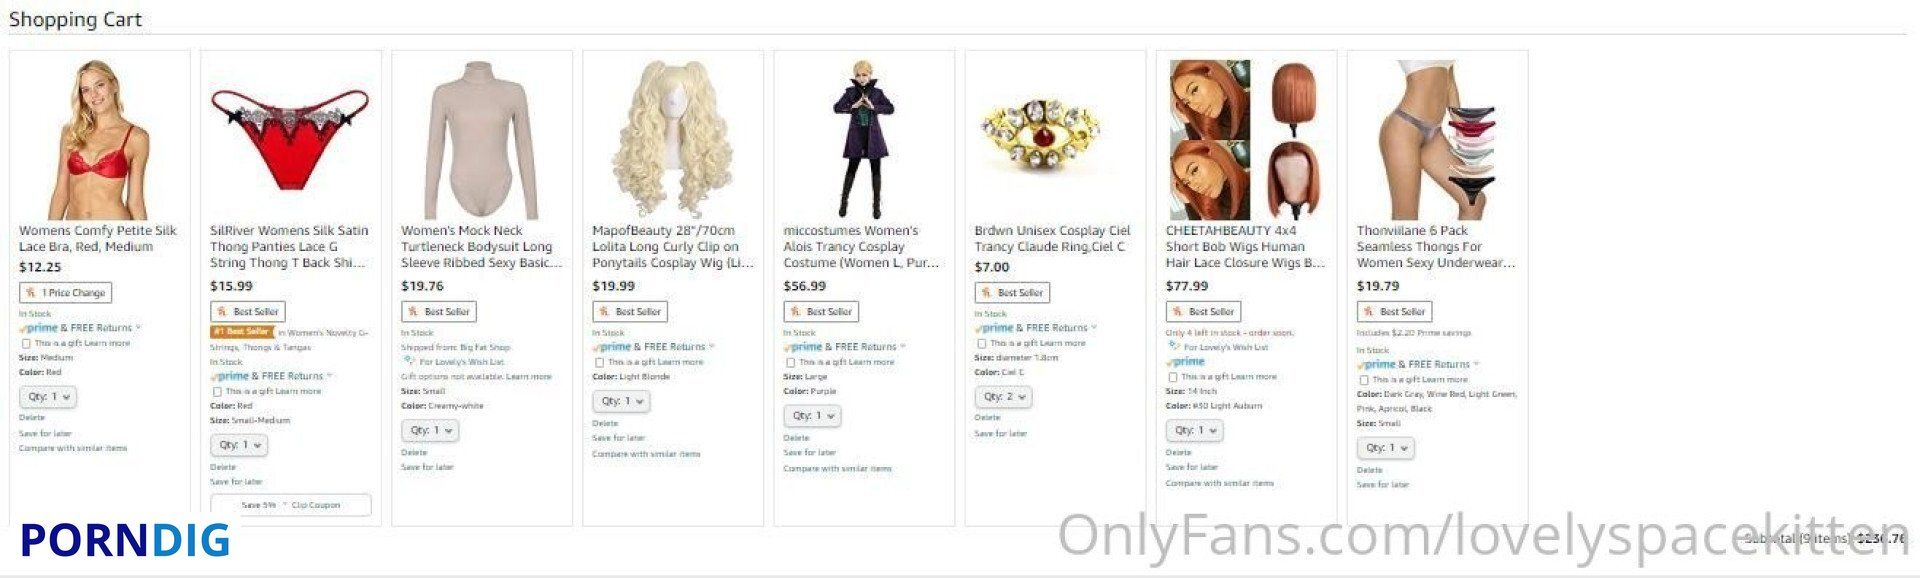
Task: Click Save 5% Clip Coupon on thong panties
Action: coord(290,505)
